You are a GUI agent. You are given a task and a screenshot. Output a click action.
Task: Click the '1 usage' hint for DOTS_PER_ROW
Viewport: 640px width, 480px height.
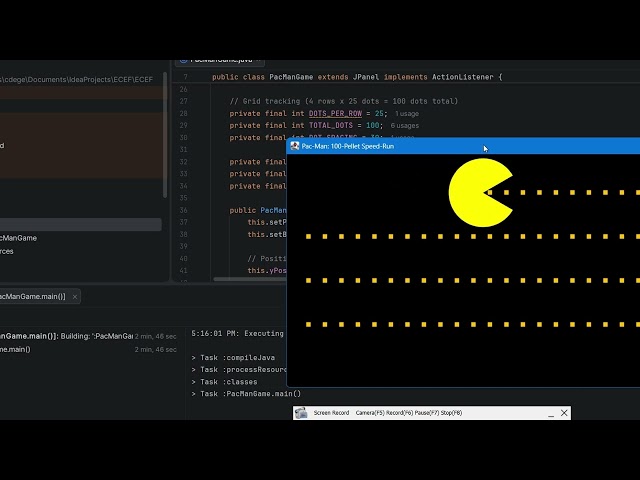[x=407, y=113]
